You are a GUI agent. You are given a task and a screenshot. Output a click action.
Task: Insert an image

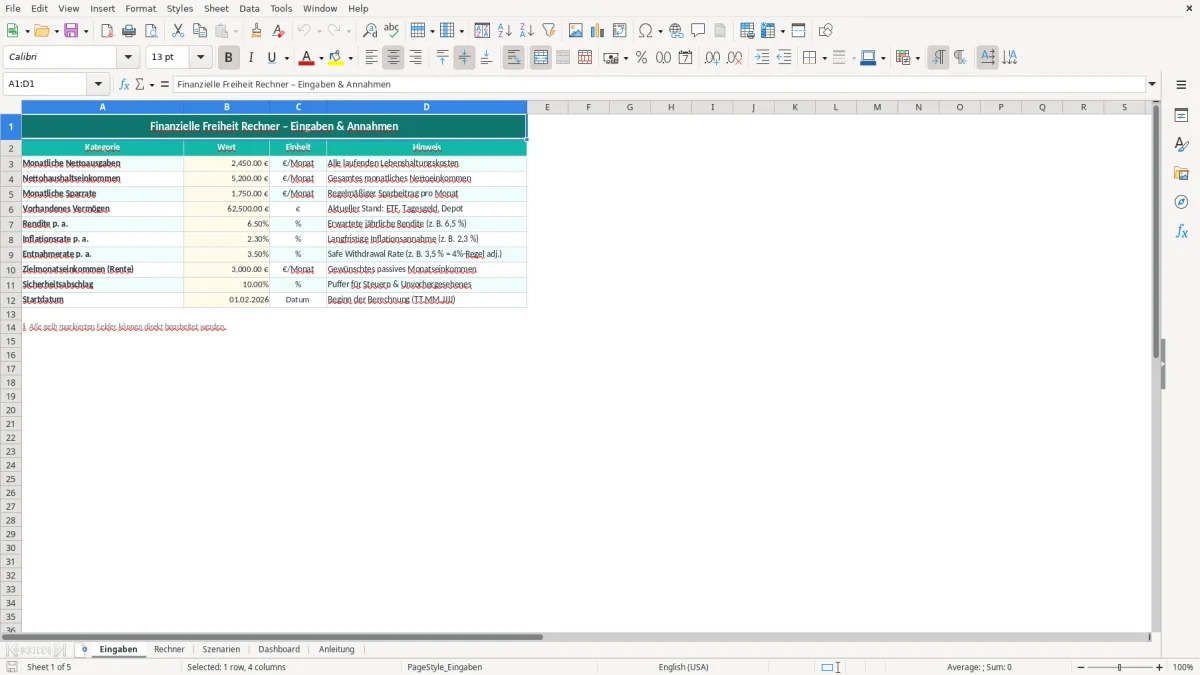[575, 31]
